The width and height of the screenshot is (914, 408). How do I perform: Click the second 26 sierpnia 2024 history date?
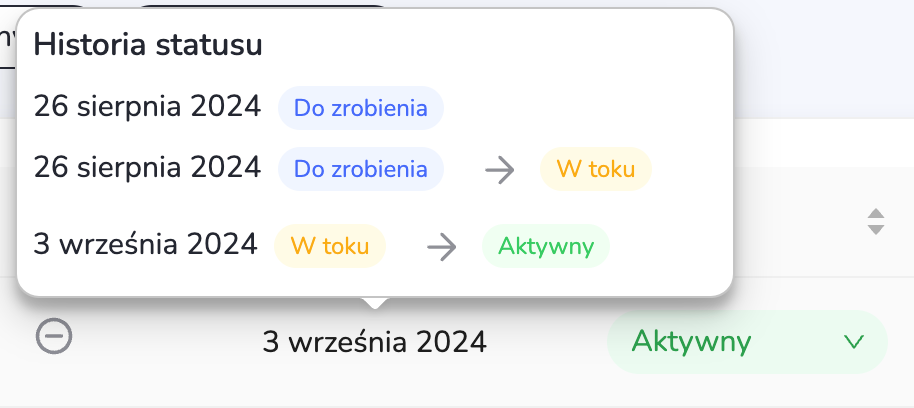147,167
